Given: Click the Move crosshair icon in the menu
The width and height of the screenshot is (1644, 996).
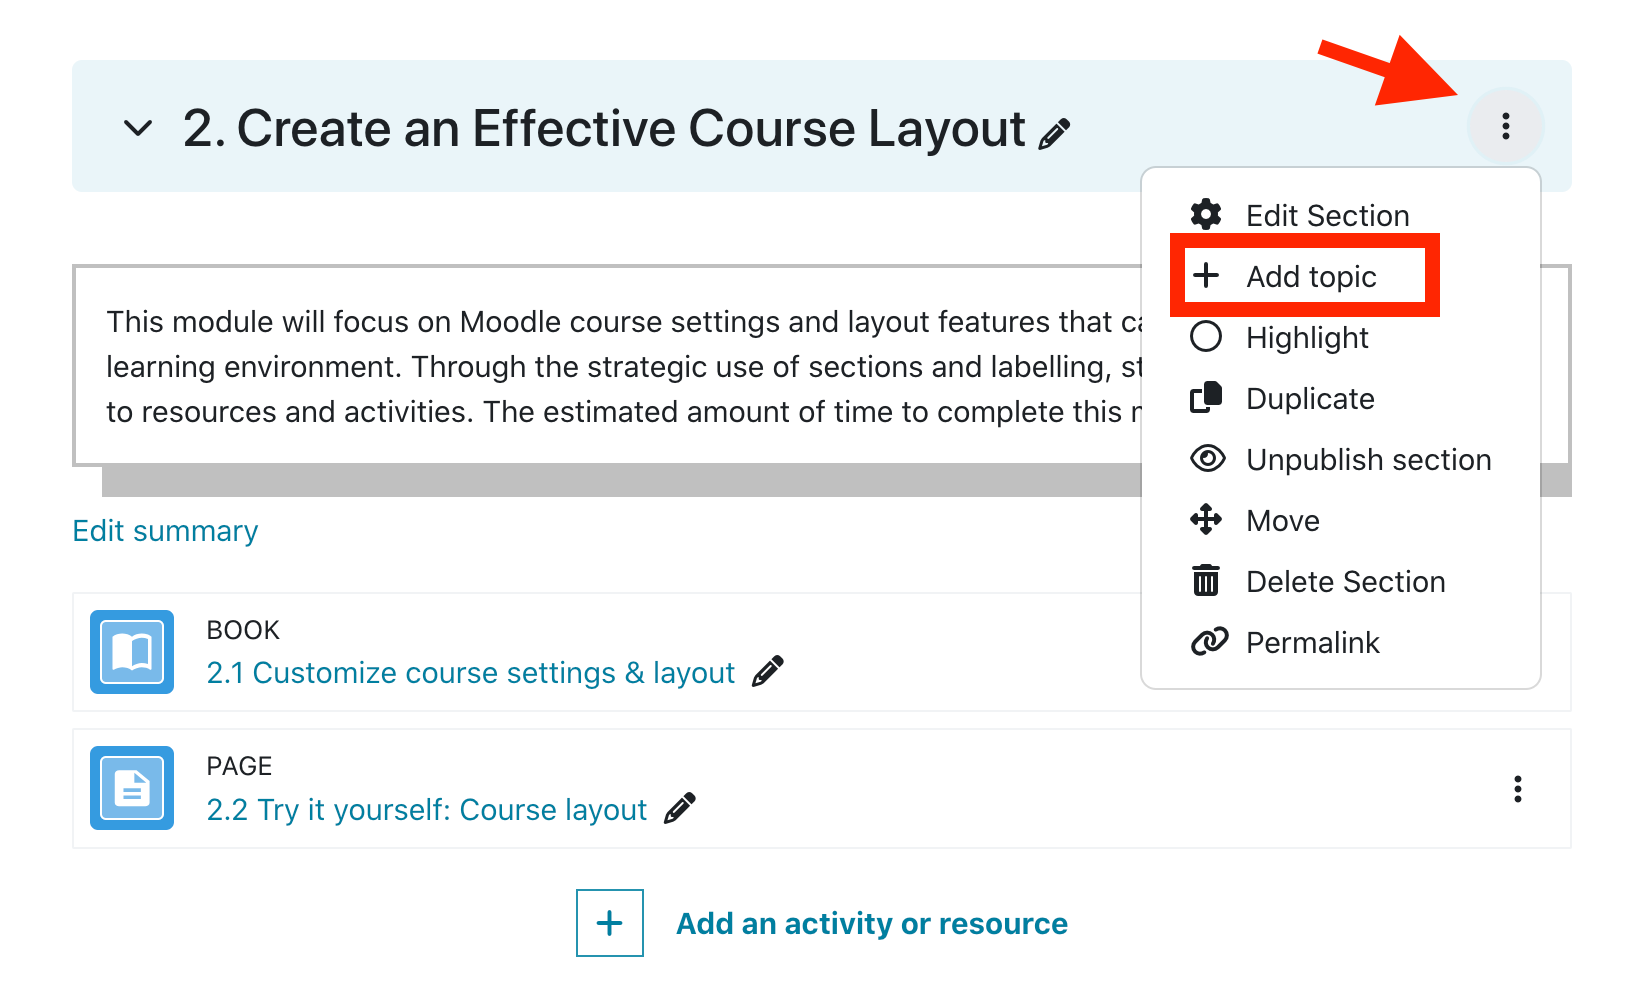Looking at the screenshot, I should click(x=1207, y=520).
